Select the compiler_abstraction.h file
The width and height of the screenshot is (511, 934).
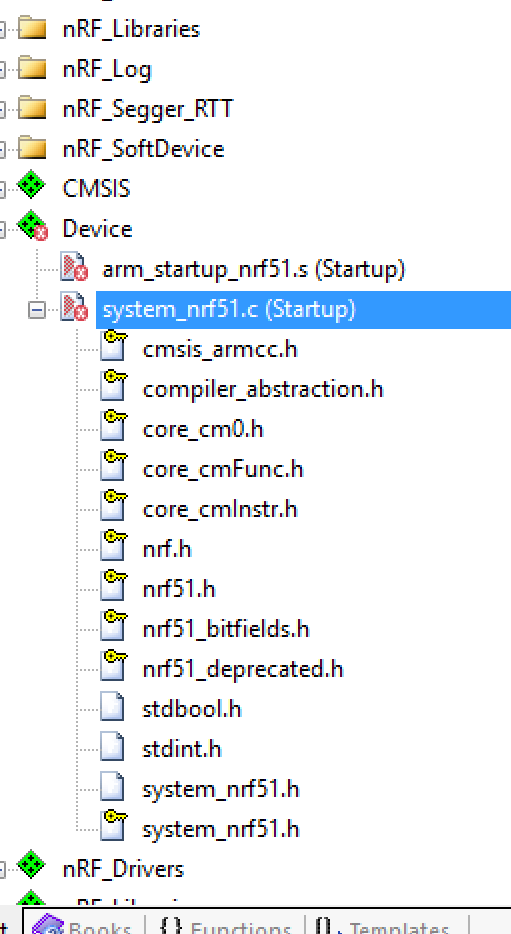(263, 389)
